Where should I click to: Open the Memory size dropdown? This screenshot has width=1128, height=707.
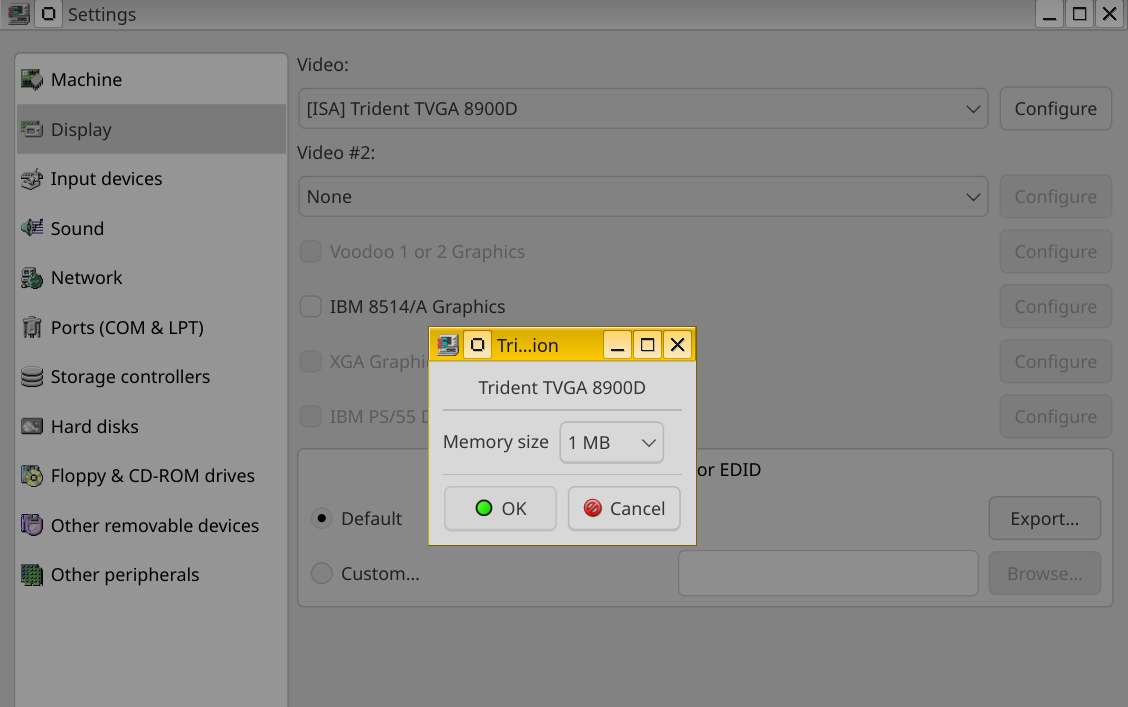pyautogui.click(x=611, y=442)
